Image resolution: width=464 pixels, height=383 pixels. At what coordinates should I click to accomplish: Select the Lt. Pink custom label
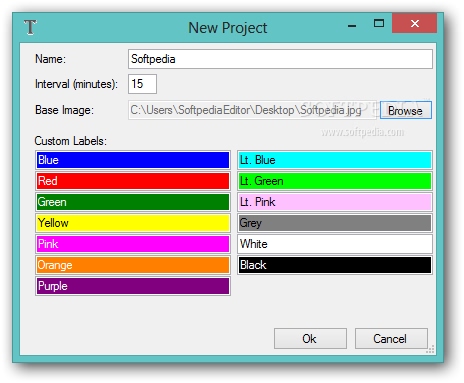(335, 202)
